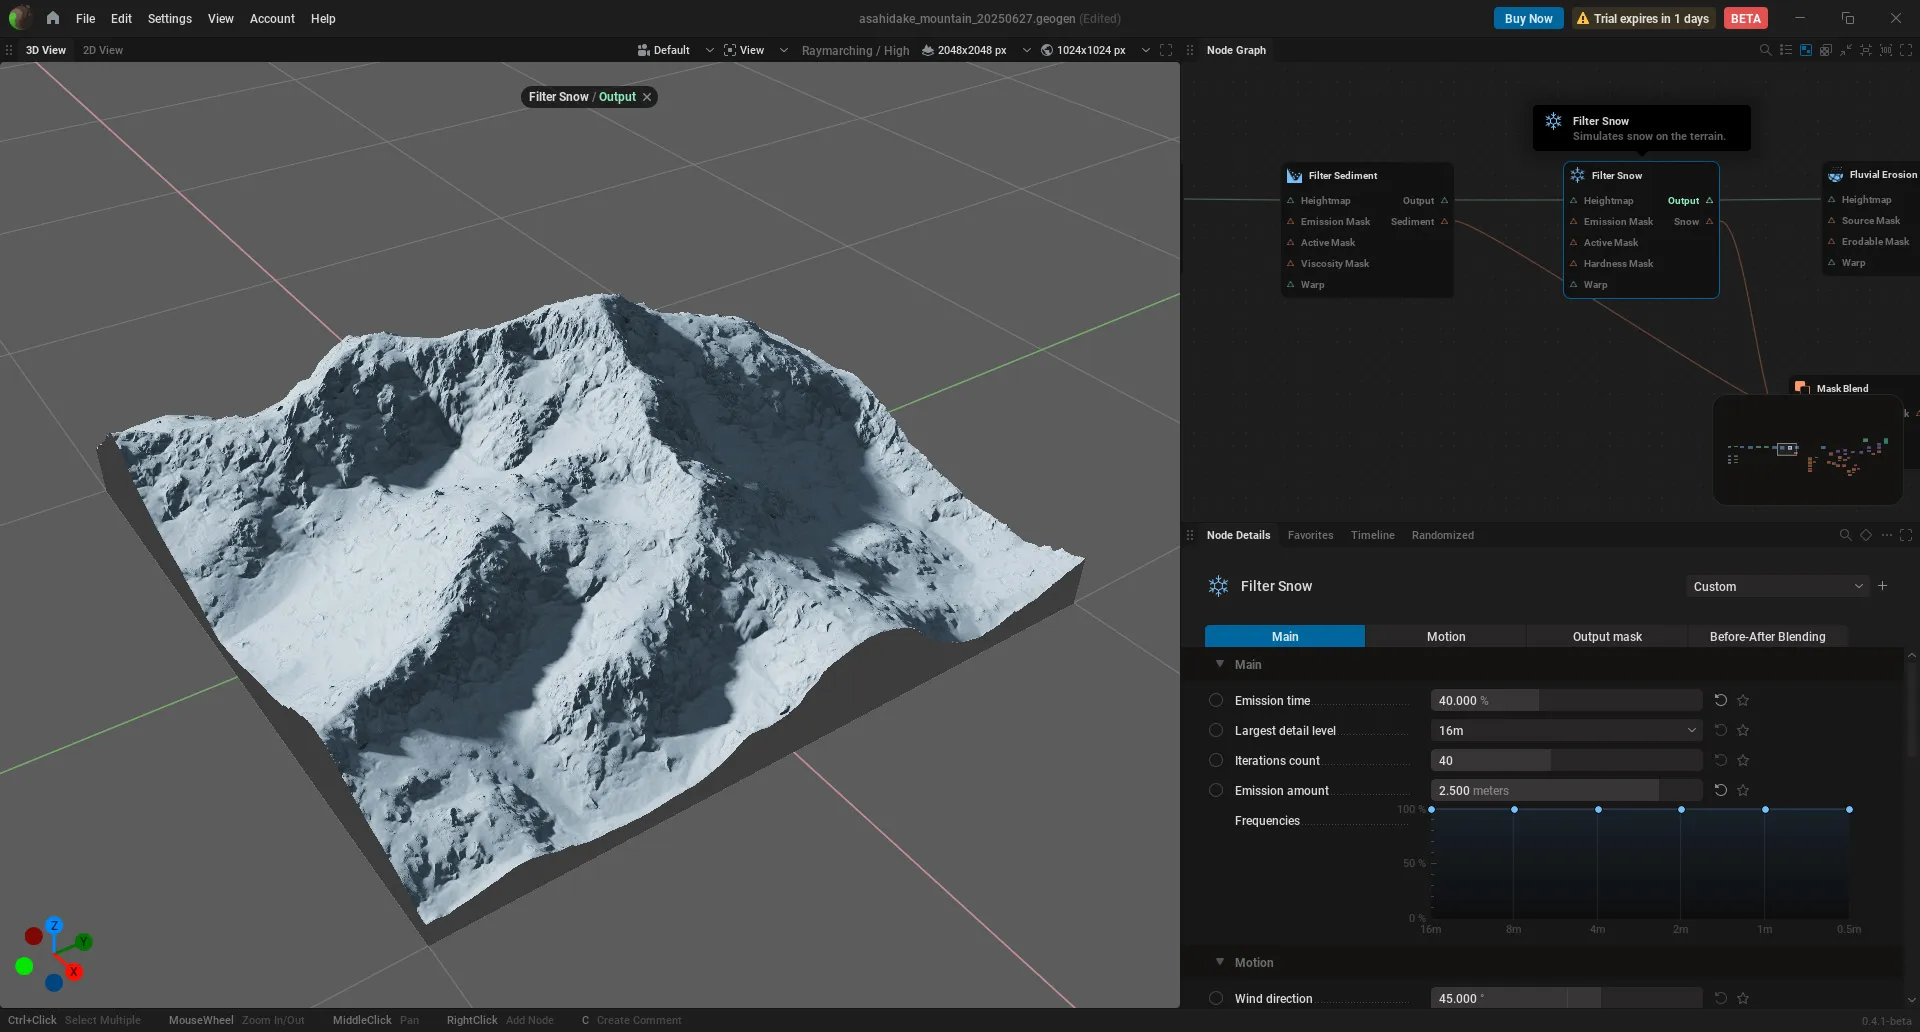
Task: Favorite the Emission amount parameter star
Action: (x=1743, y=790)
